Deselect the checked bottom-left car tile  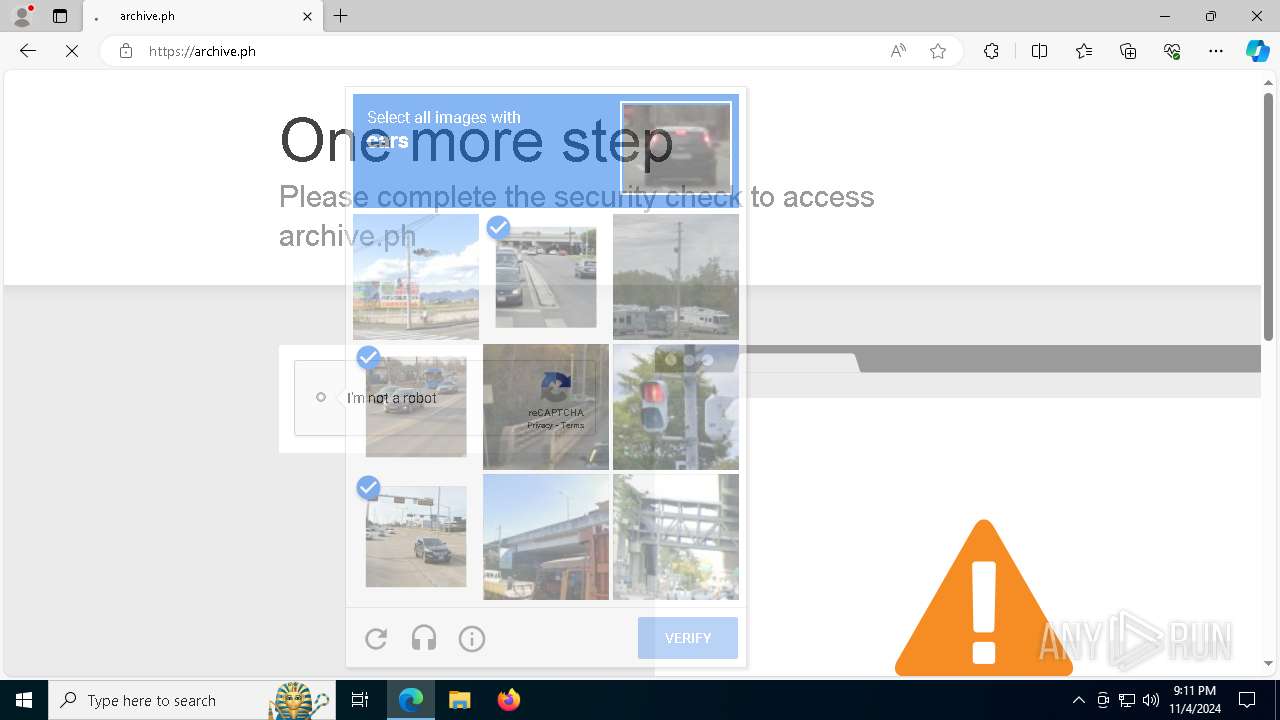coord(416,537)
